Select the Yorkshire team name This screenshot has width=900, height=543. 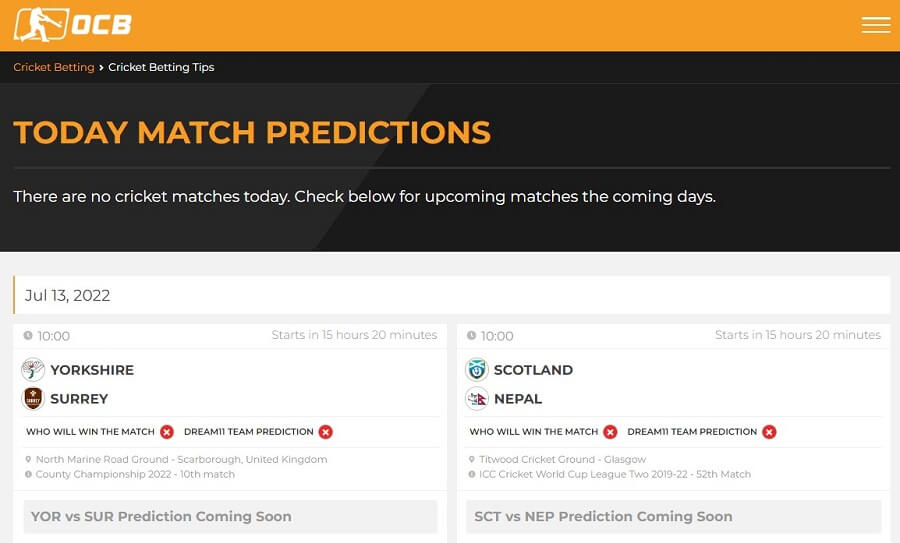pyautogui.click(x=92, y=370)
